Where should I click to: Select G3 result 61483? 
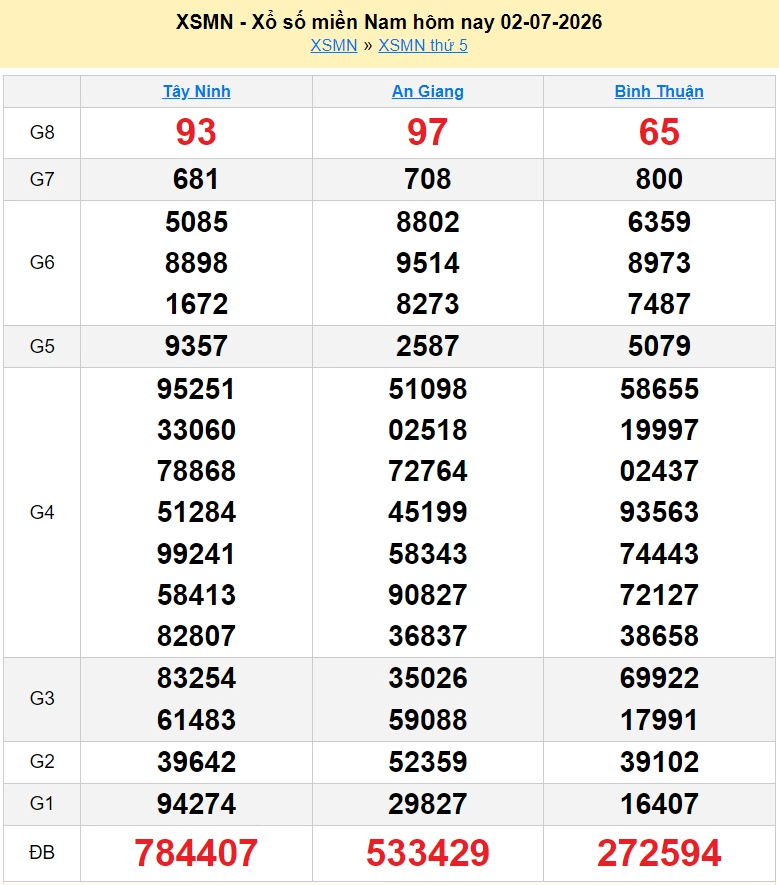click(196, 720)
